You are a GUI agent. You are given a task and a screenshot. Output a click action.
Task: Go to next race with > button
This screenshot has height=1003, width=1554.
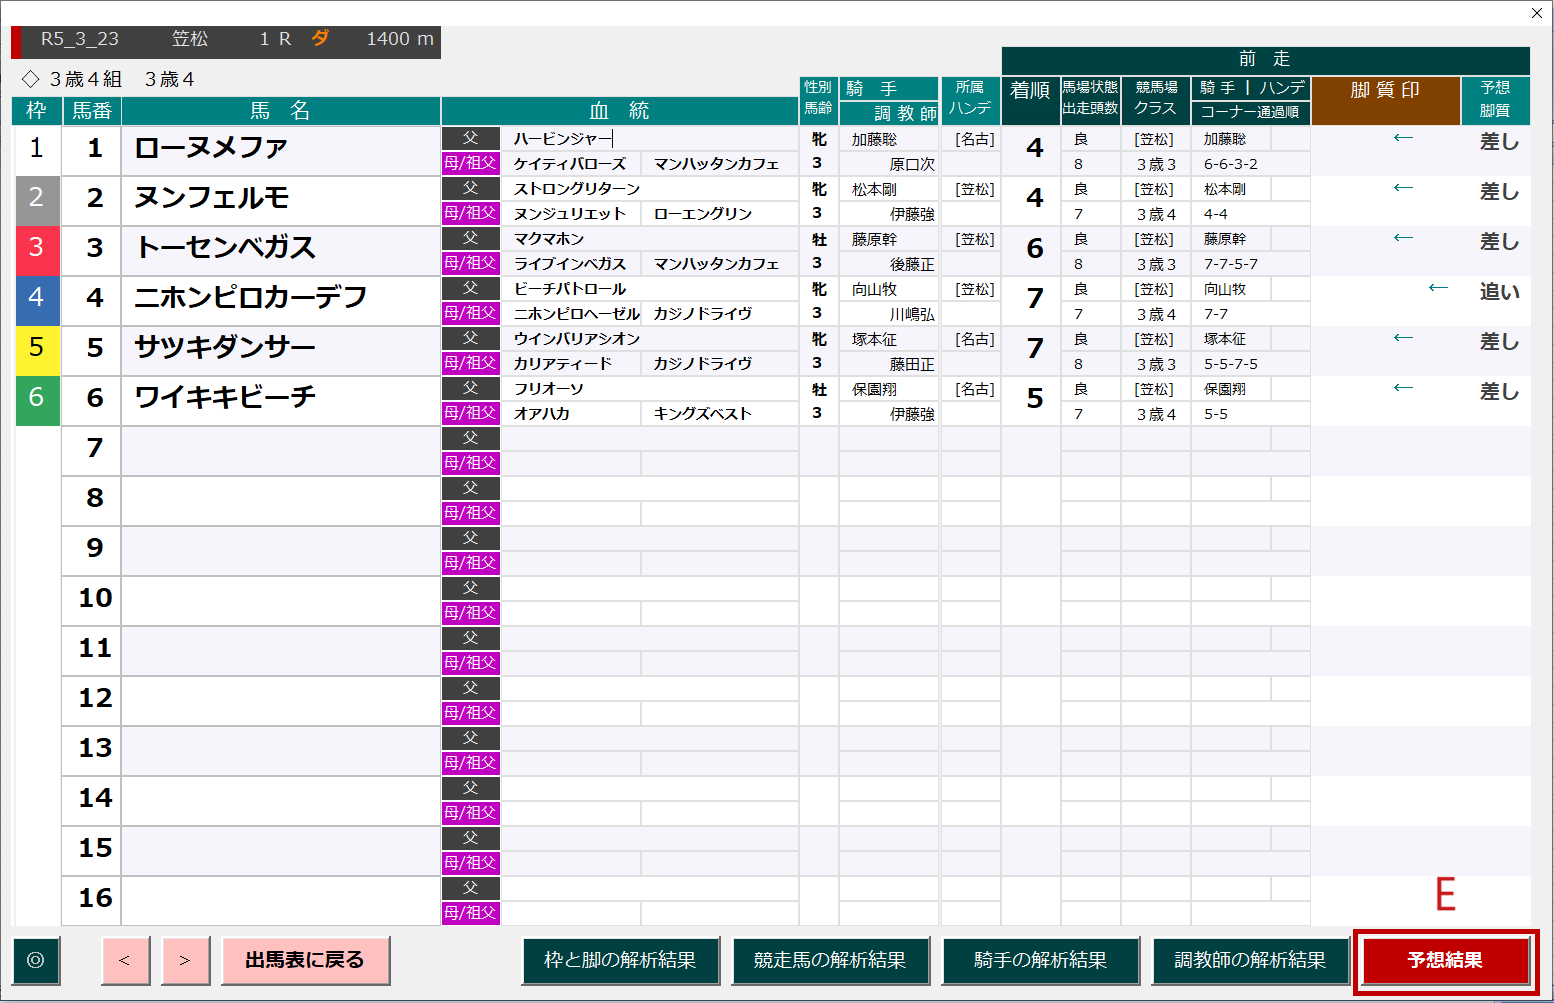(185, 960)
